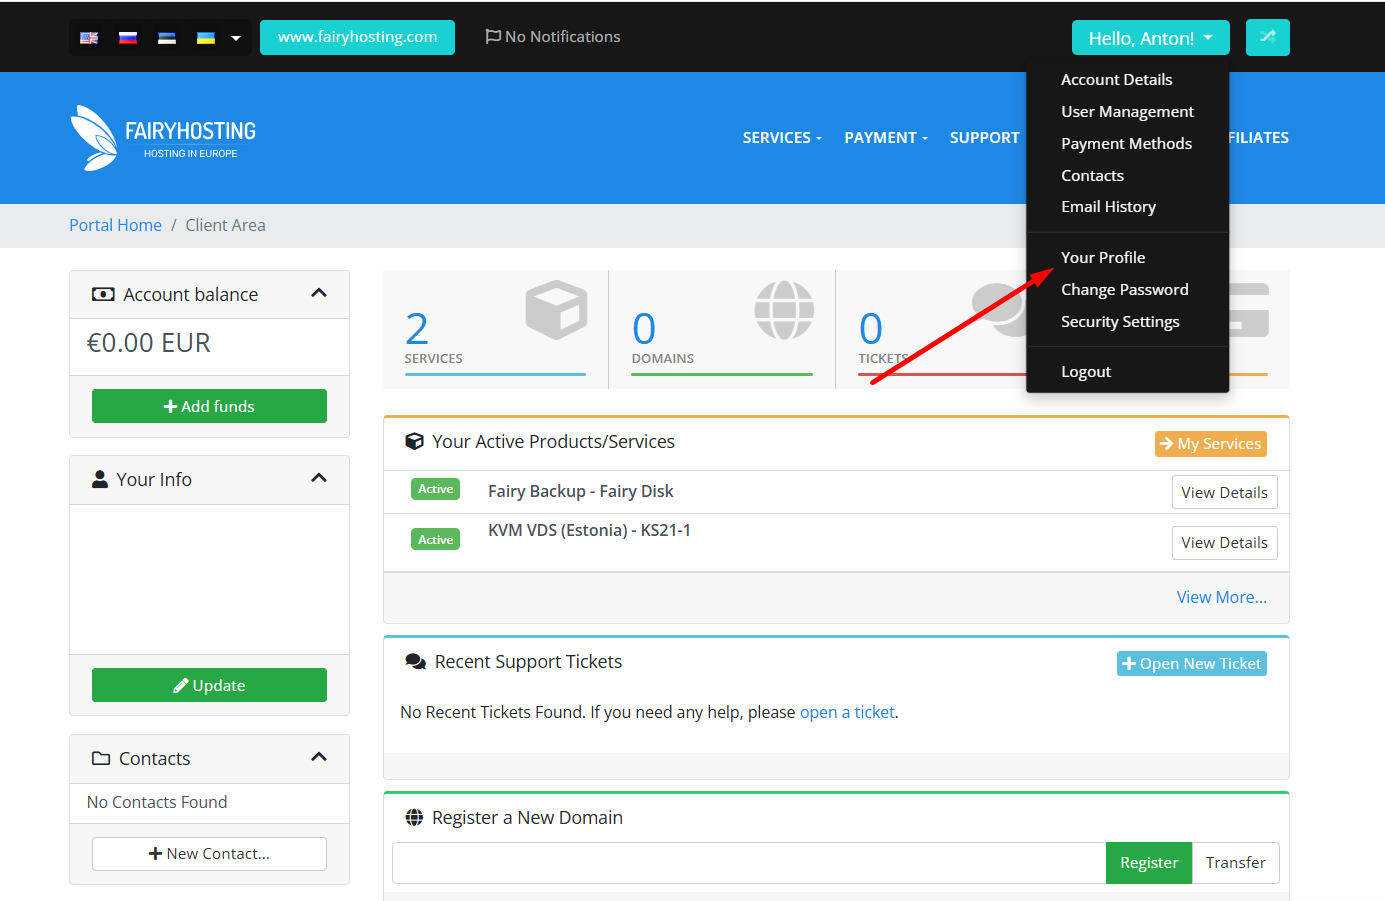Screen dimensions: 1385x901
Task: Switch language to Estonian flag
Action: (x=167, y=38)
